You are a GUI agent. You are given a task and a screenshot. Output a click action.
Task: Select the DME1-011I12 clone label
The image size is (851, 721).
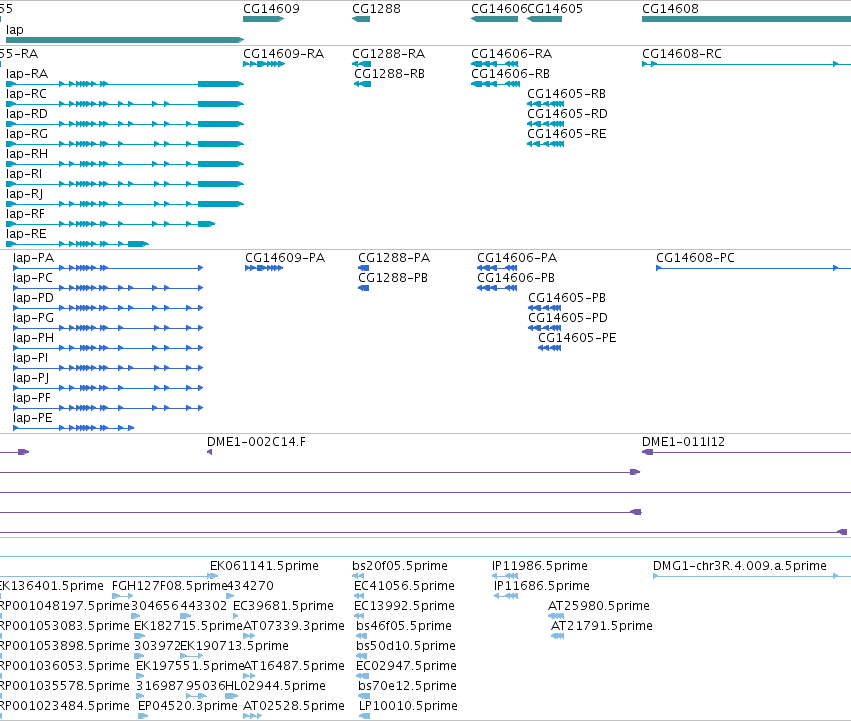coord(683,441)
